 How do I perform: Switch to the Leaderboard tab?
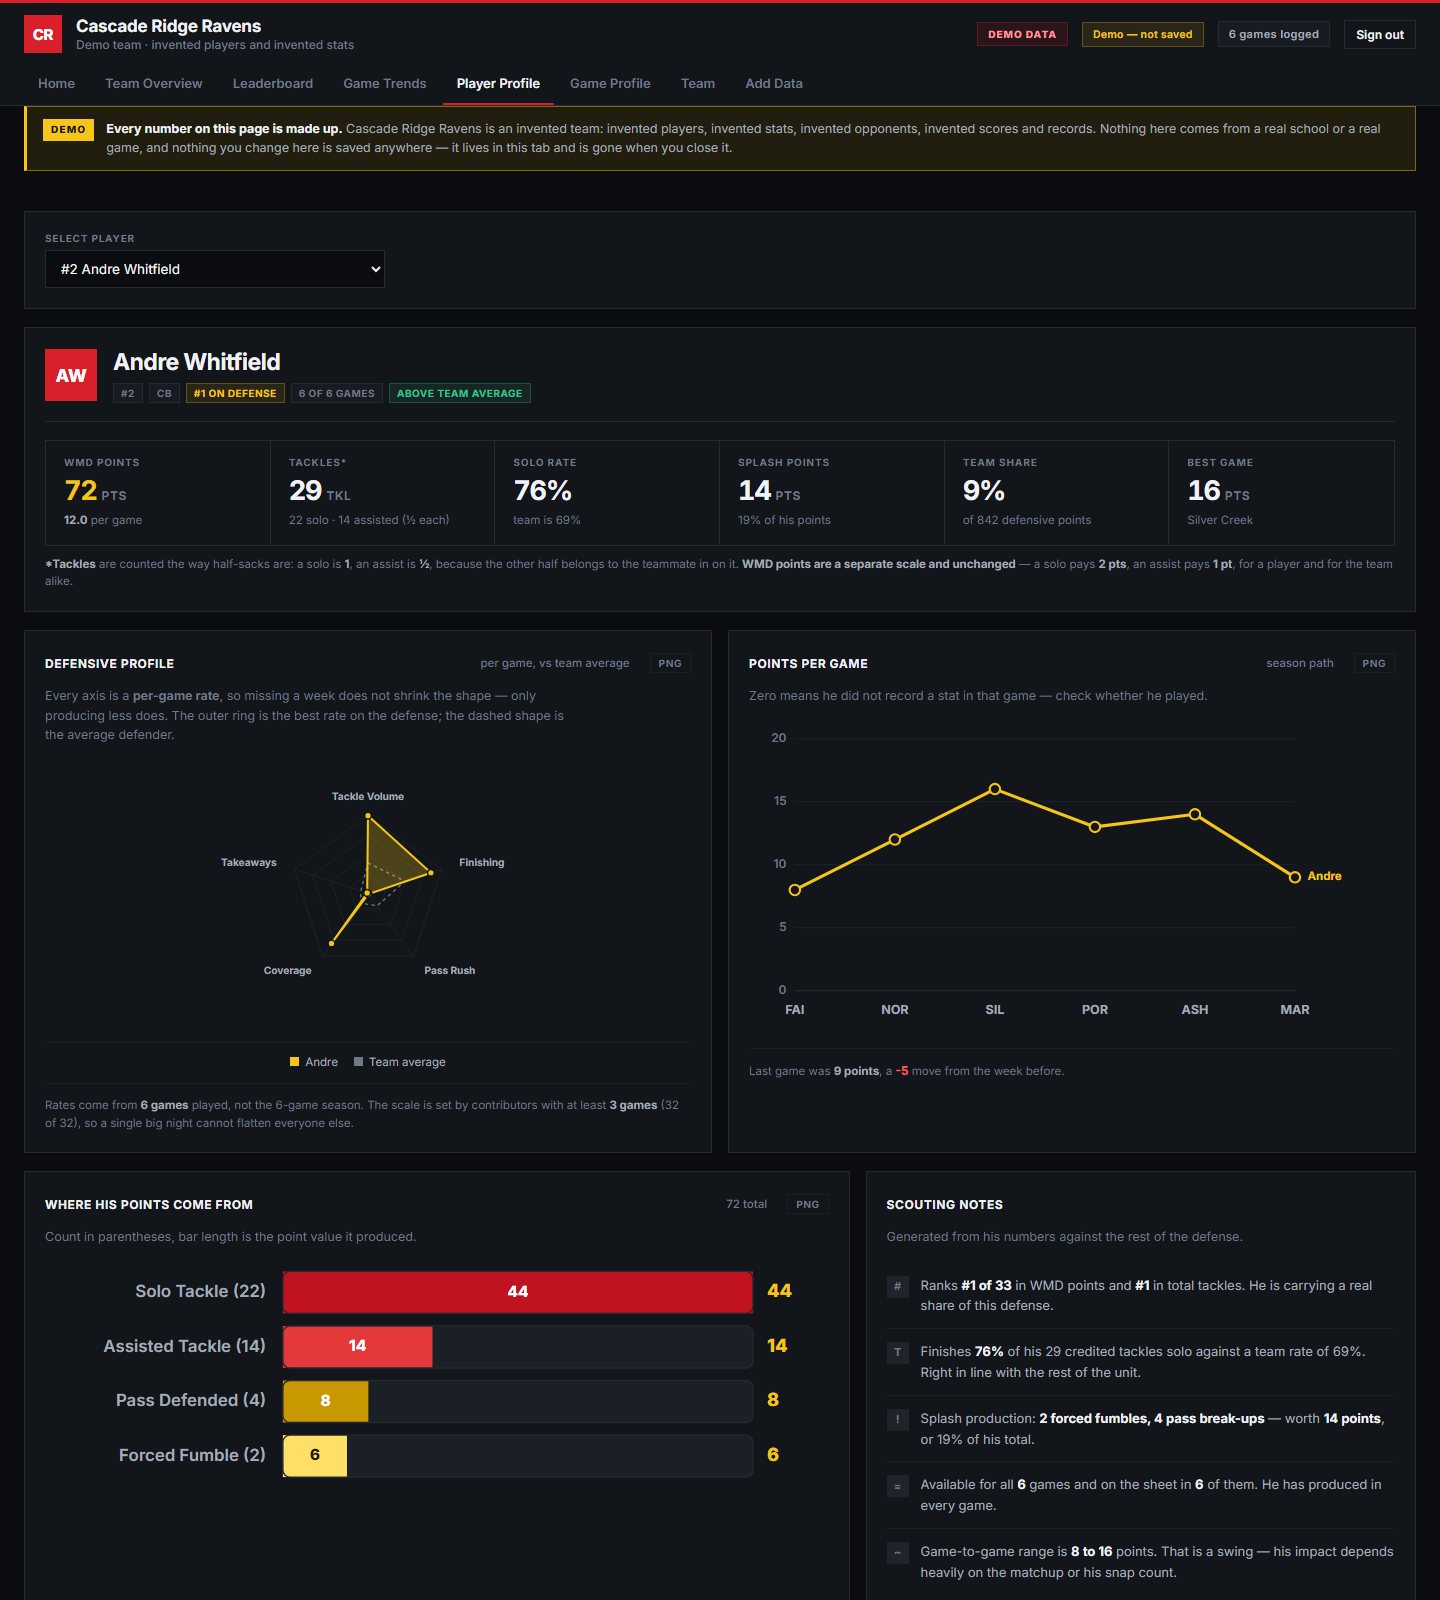point(273,84)
